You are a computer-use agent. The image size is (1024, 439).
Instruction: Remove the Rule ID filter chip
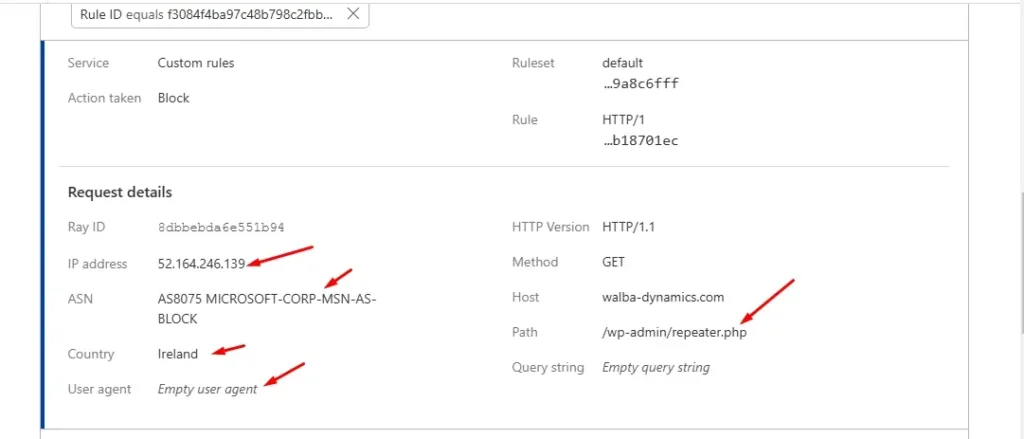click(x=352, y=14)
